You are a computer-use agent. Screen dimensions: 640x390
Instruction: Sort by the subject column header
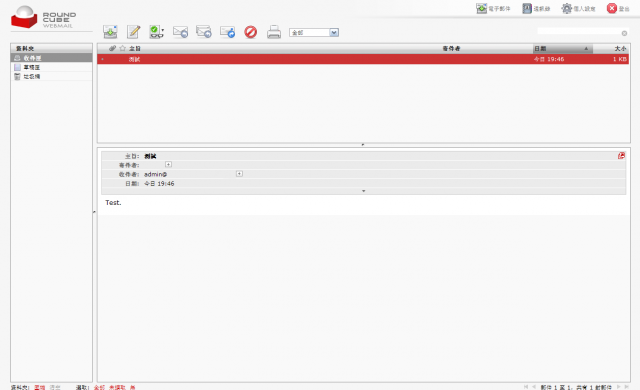click(x=135, y=49)
